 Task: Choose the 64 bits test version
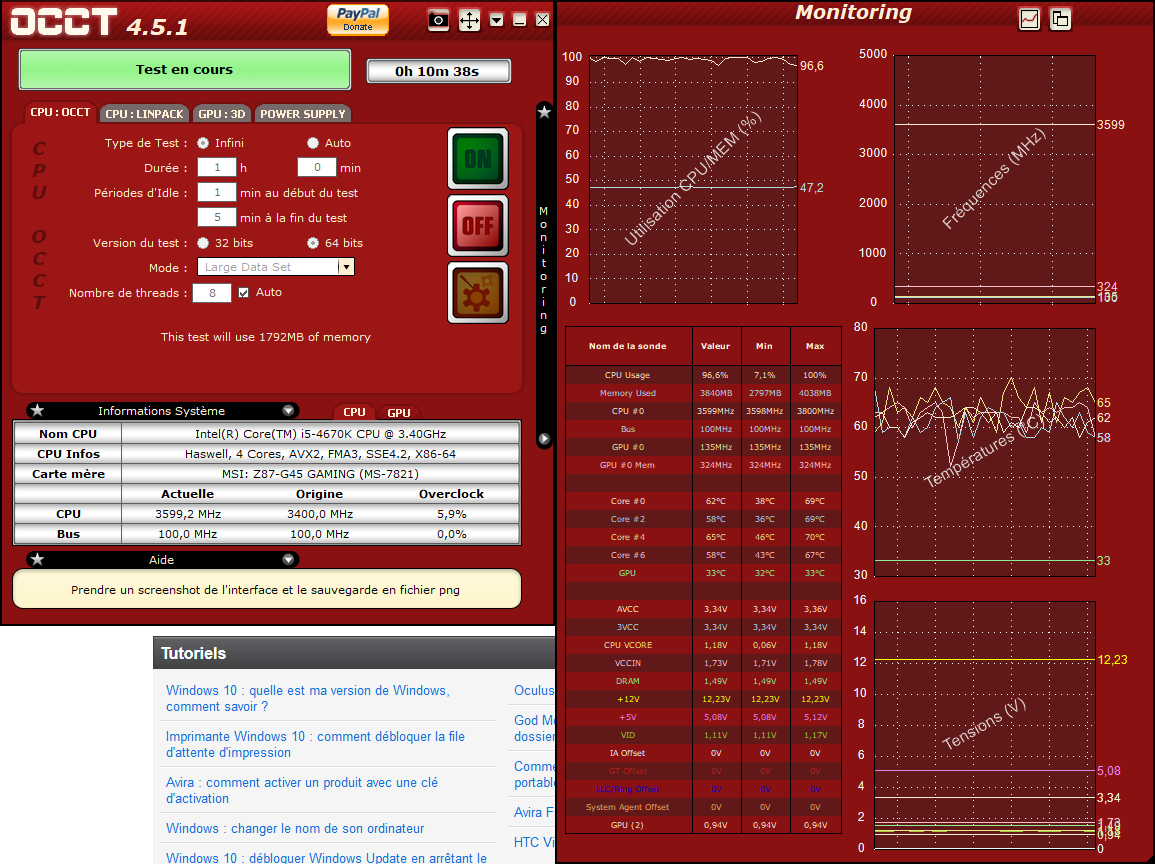click(x=313, y=243)
